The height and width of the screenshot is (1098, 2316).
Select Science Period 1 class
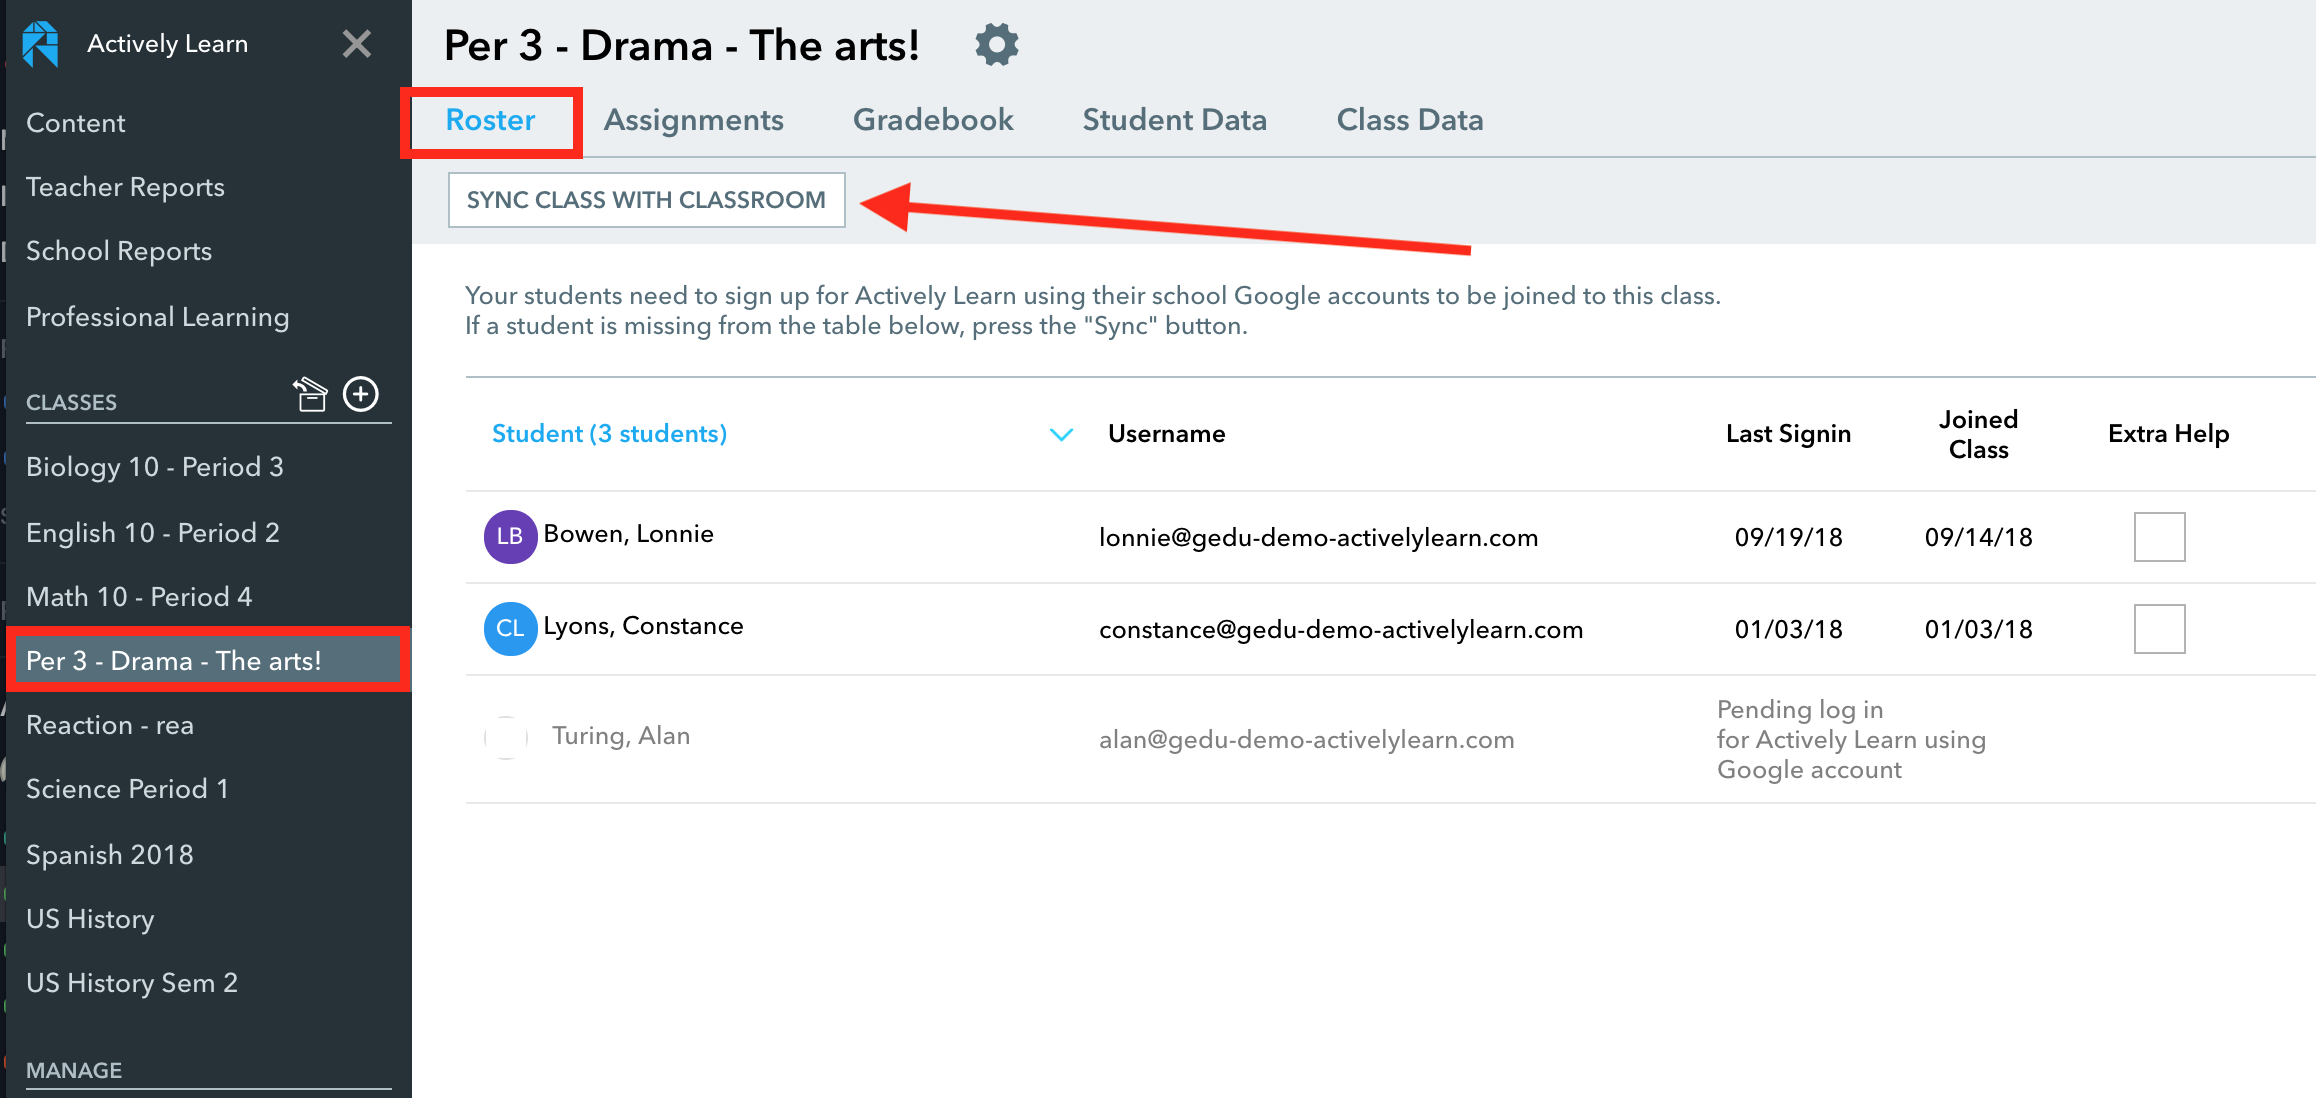pos(127,789)
